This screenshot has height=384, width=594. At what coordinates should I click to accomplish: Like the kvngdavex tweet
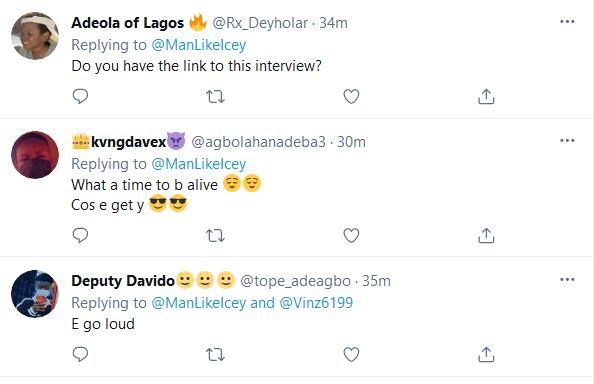pyautogui.click(x=351, y=236)
